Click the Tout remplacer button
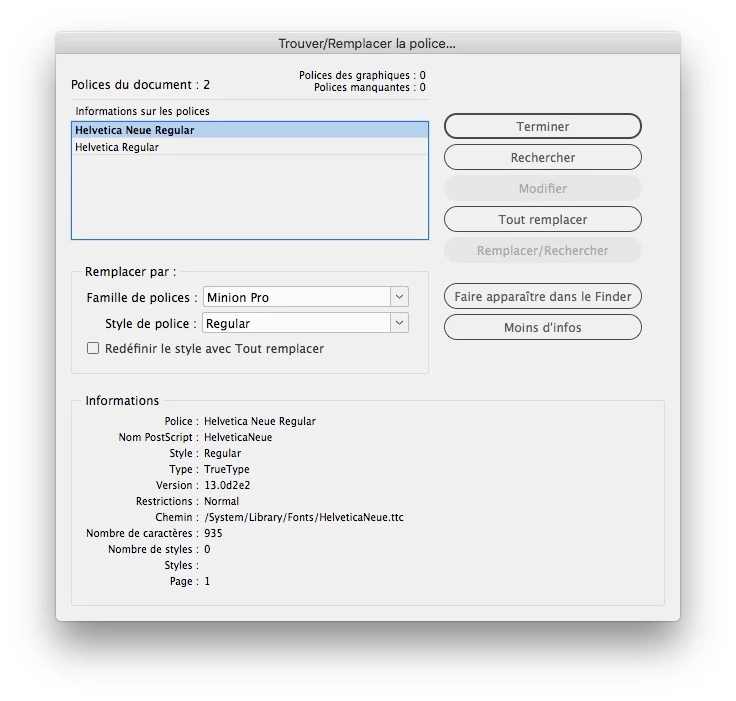 pos(543,219)
